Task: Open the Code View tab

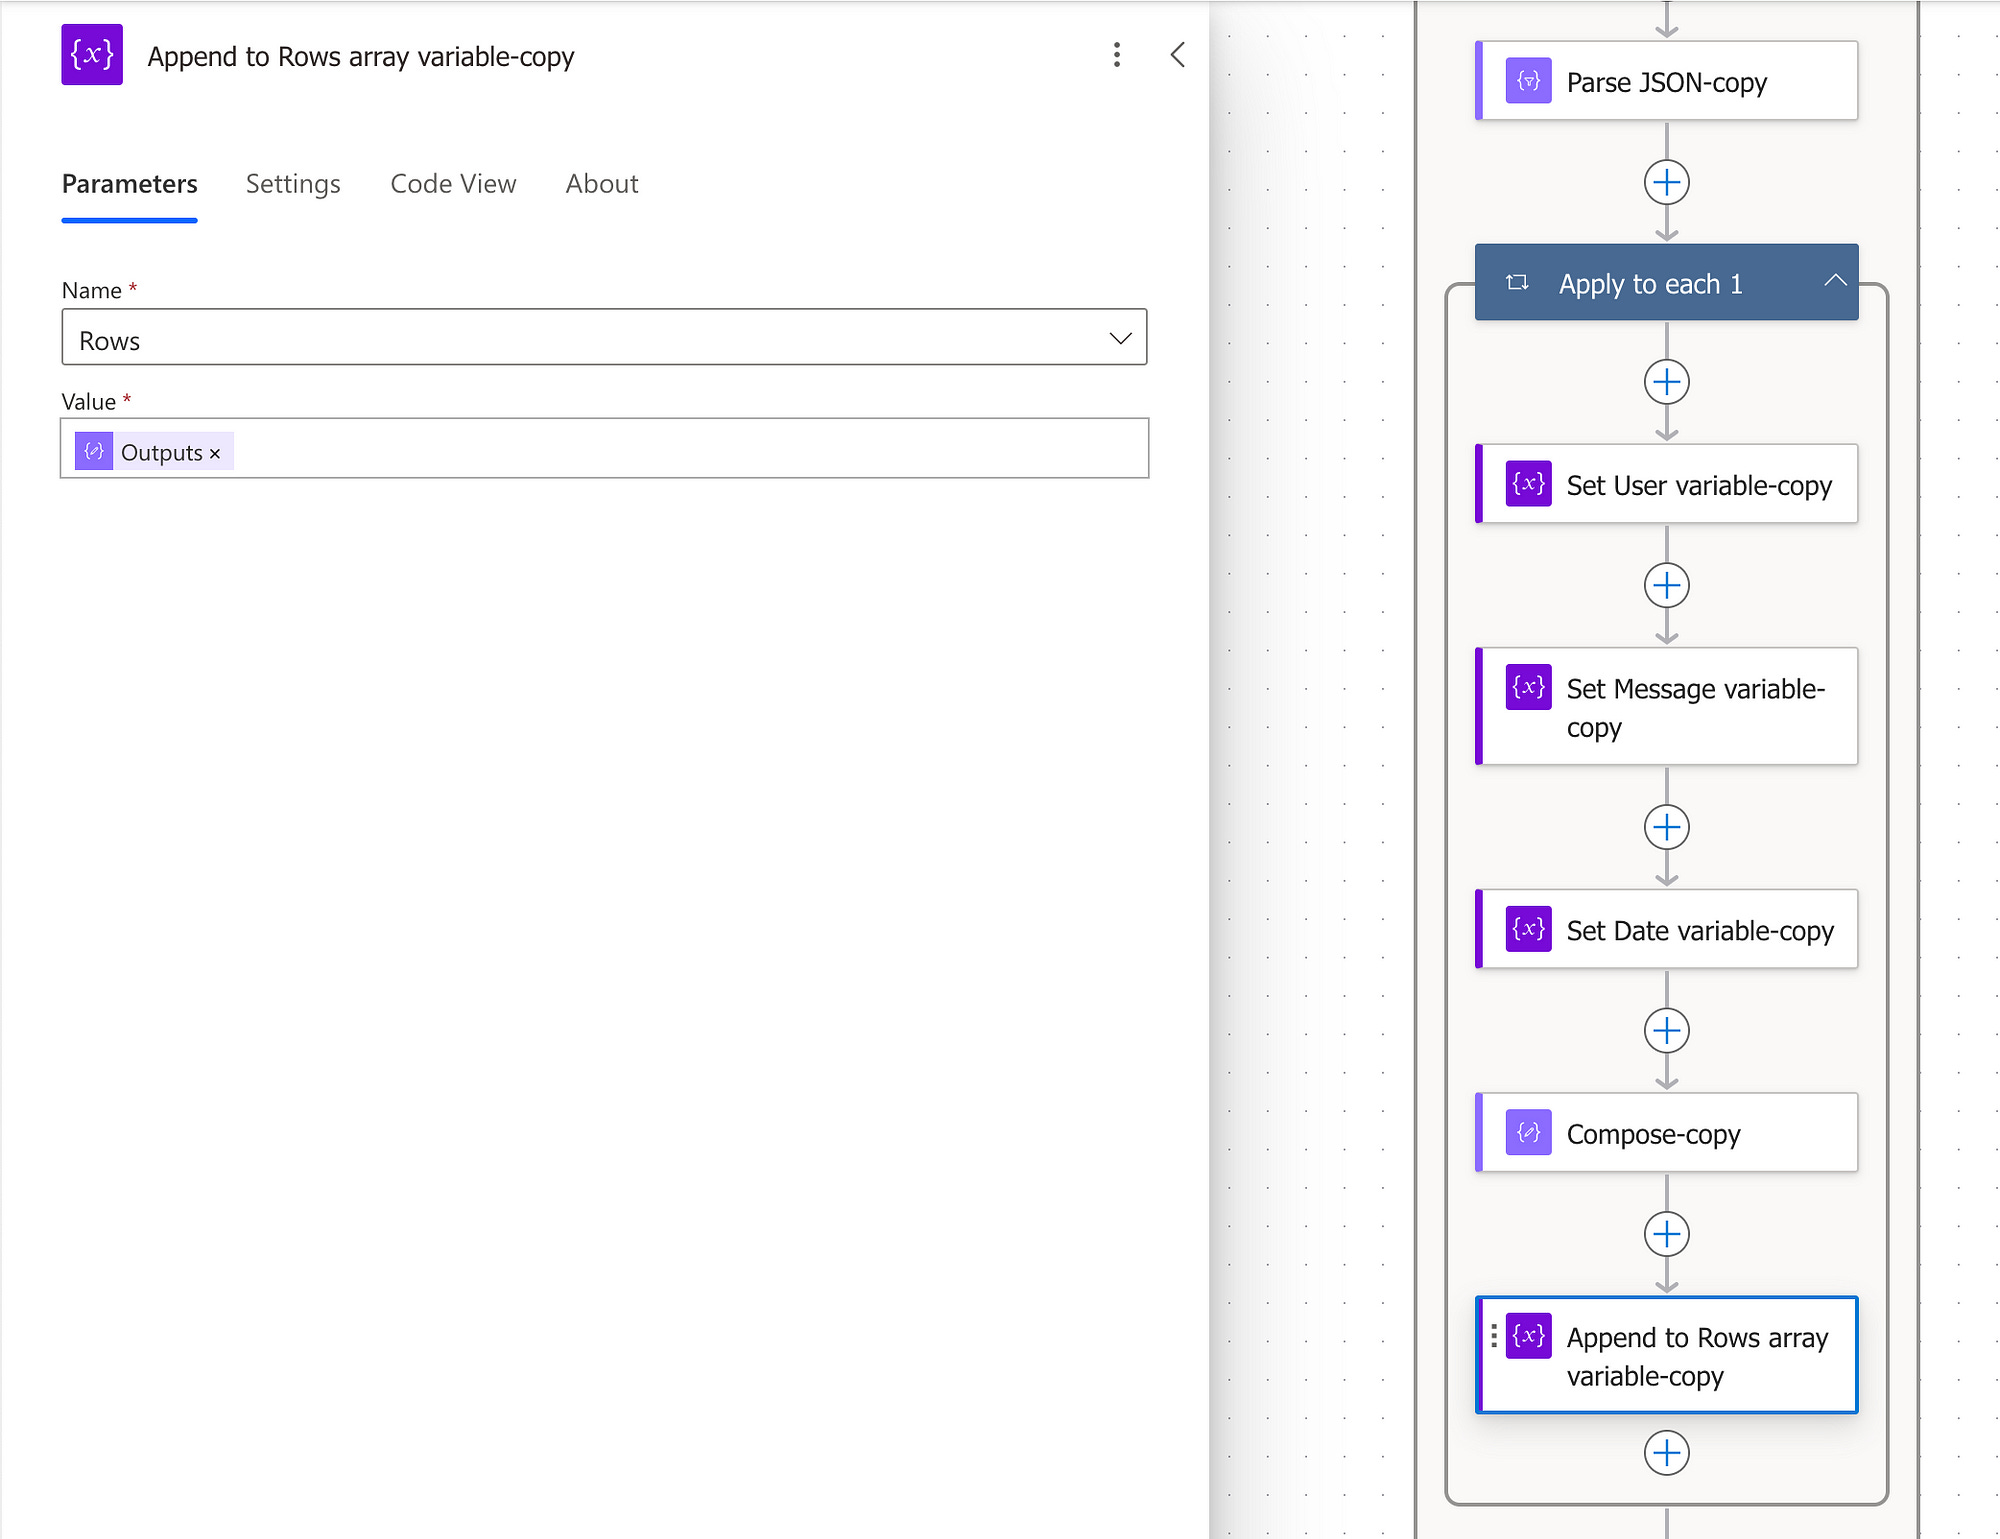Action: pyautogui.click(x=453, y=184)
